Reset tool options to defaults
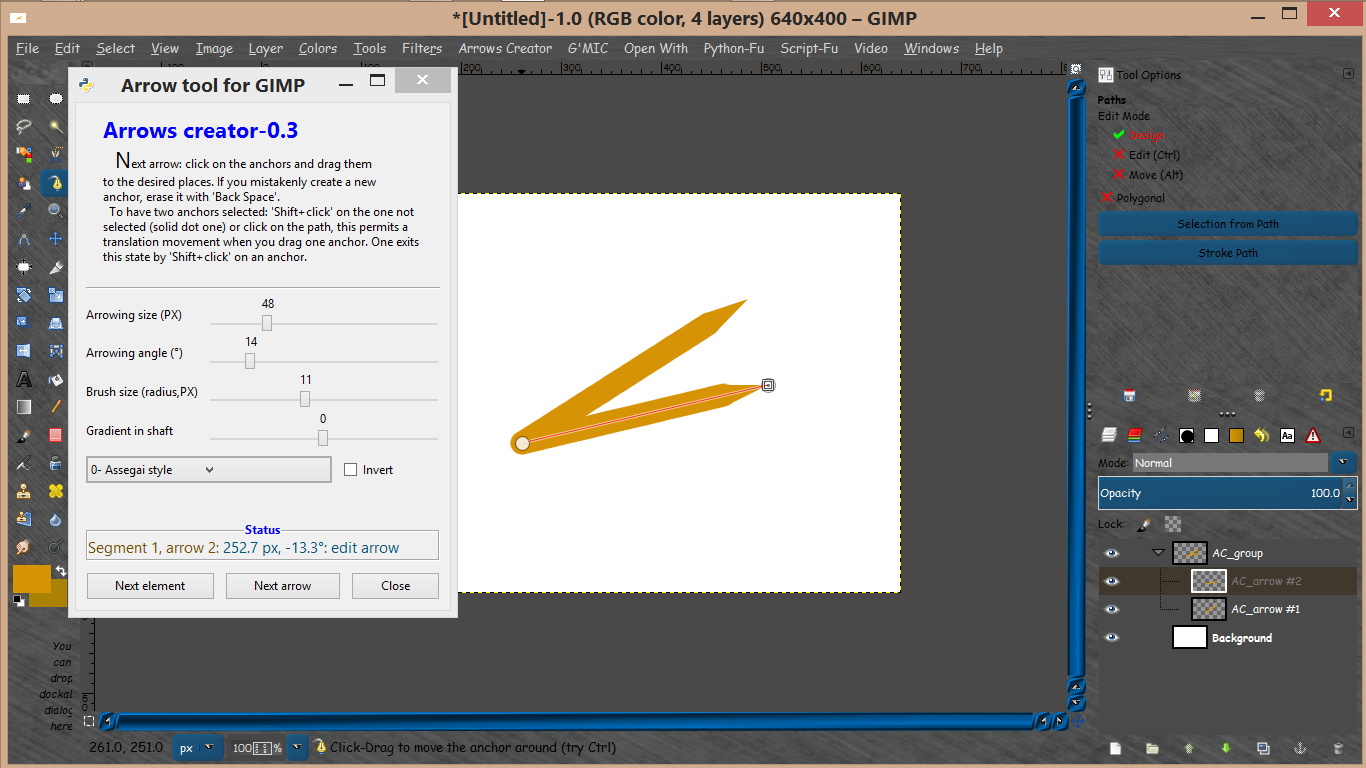 coord(1326,395)
